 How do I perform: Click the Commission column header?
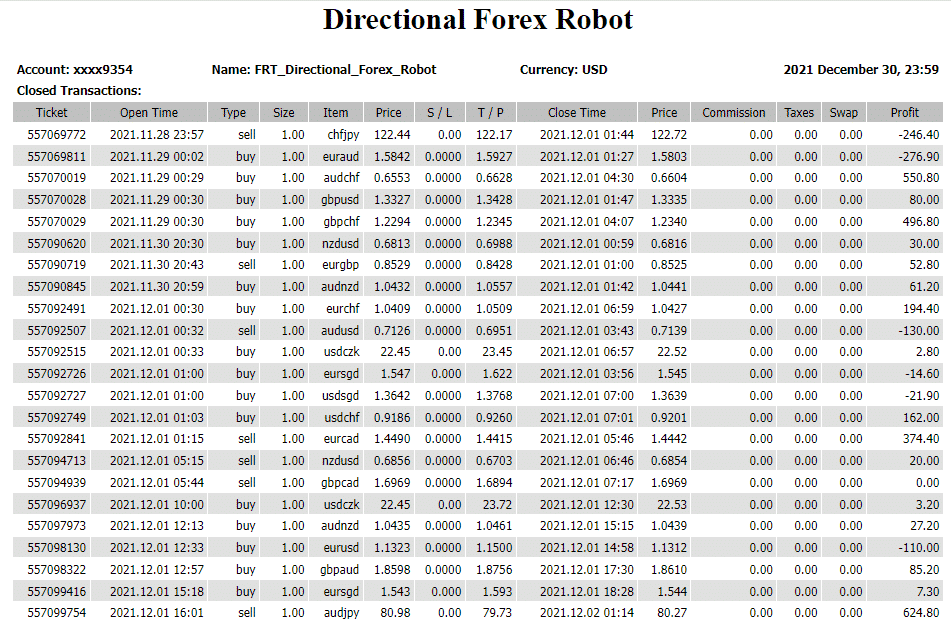click(733, 112)
